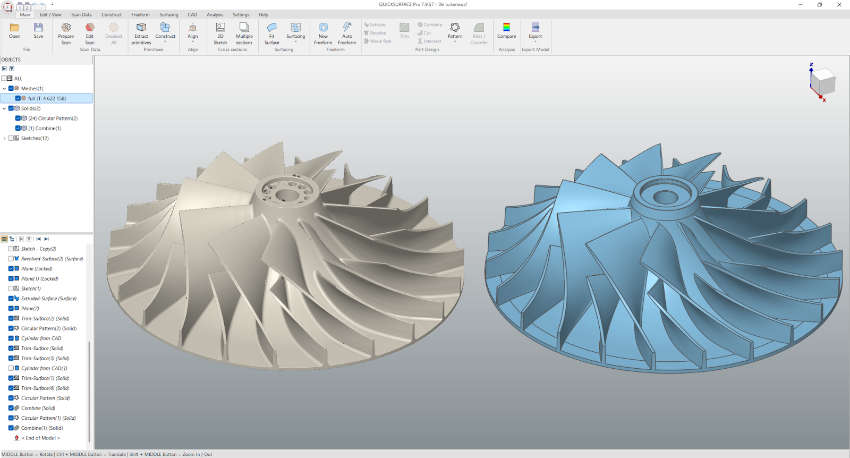The image size is (850, 458).
Task: Switch to the Edit / View ribbon tab
Action: tap(50, 15)
